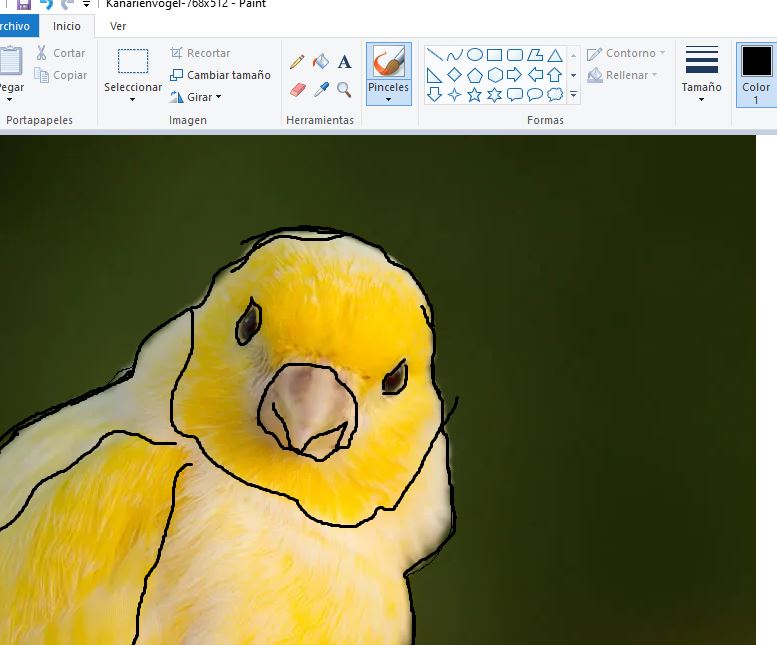Open the Archivo menu
777x645 pixels.
point(14,26)
